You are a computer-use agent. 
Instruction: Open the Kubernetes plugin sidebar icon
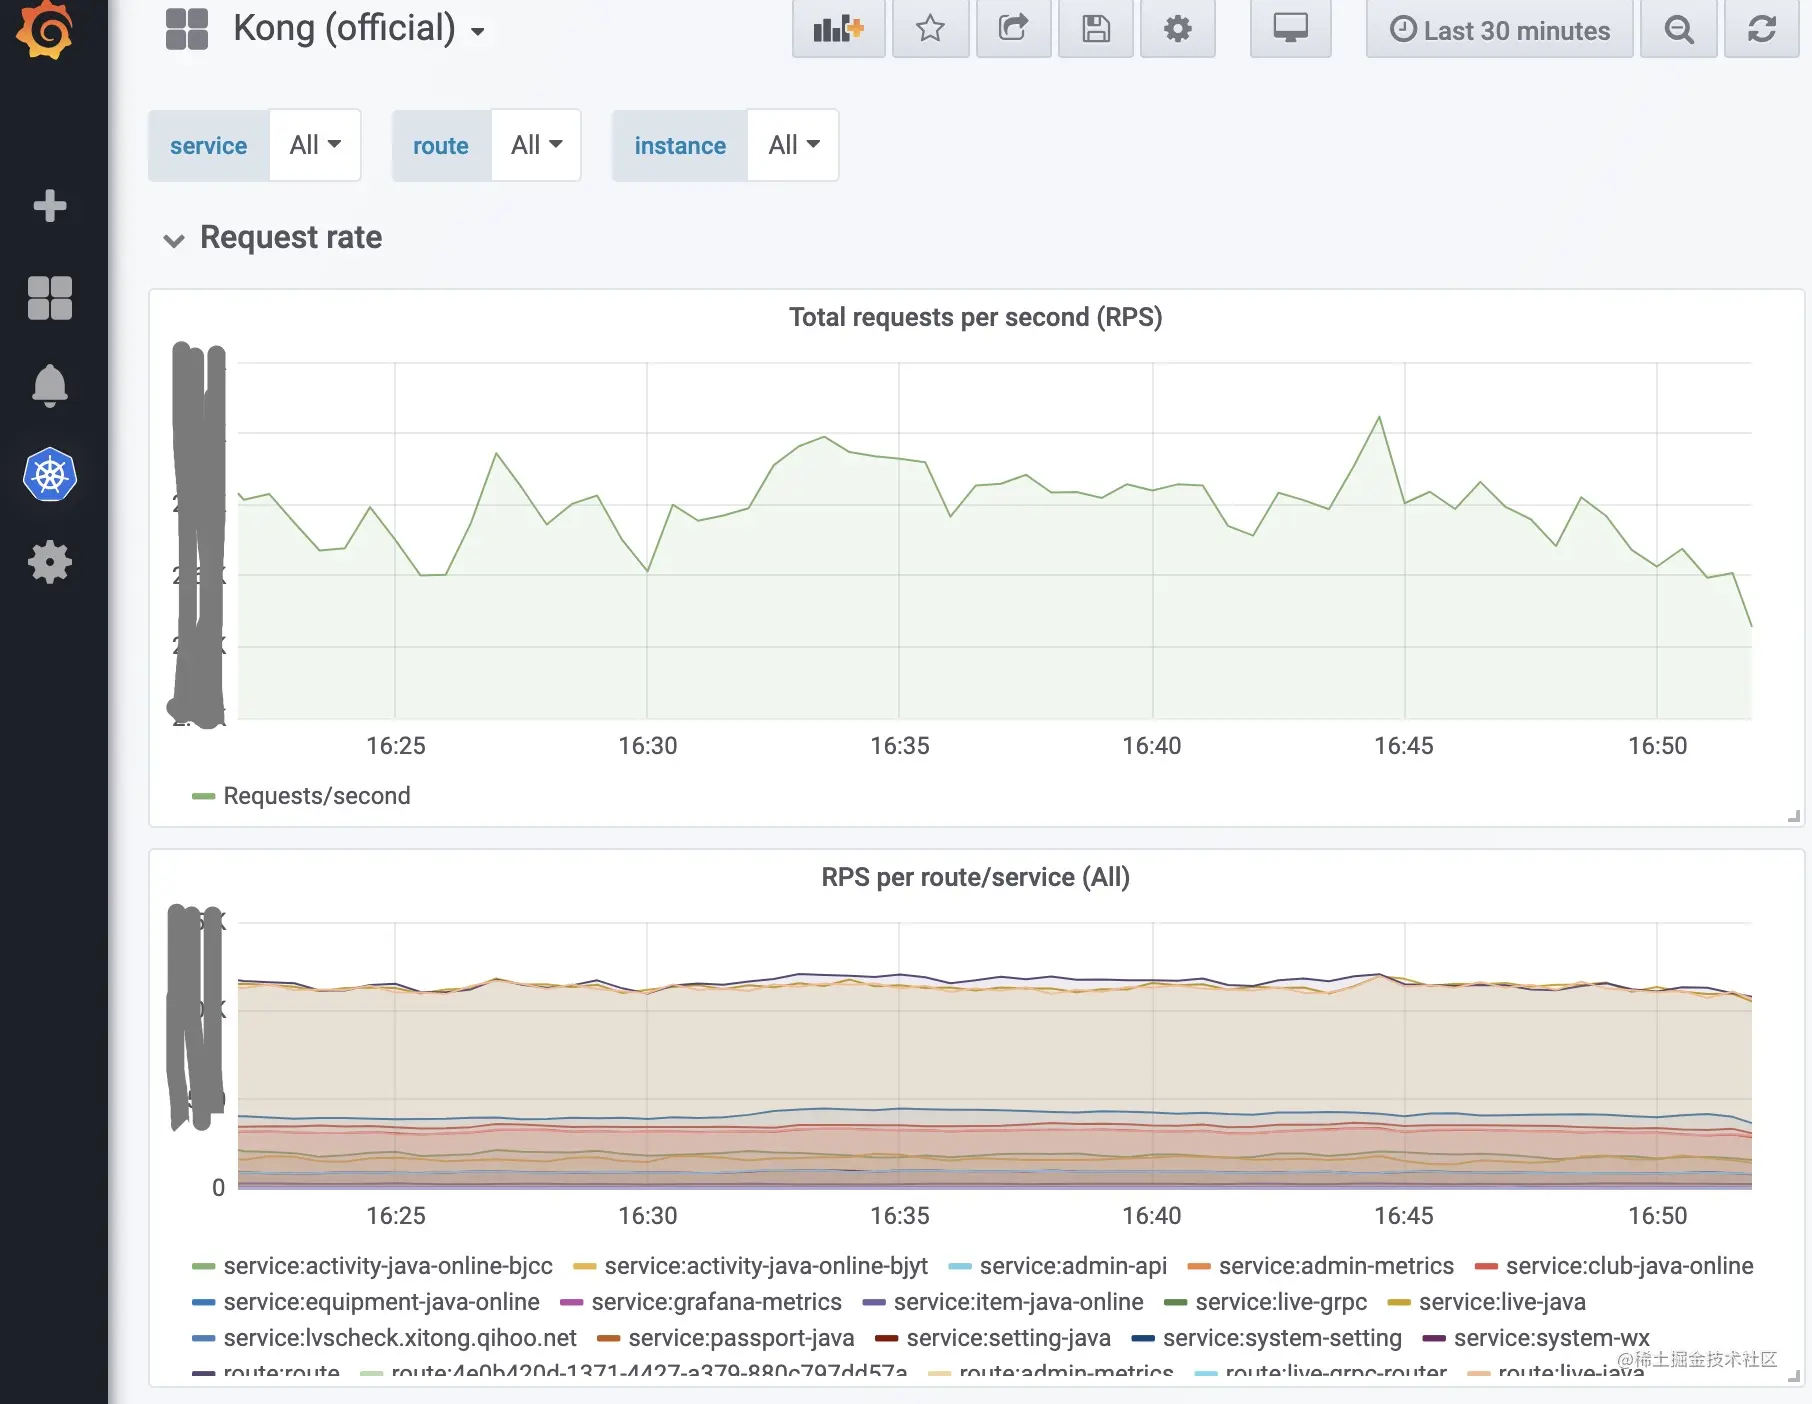click(50, 474)
